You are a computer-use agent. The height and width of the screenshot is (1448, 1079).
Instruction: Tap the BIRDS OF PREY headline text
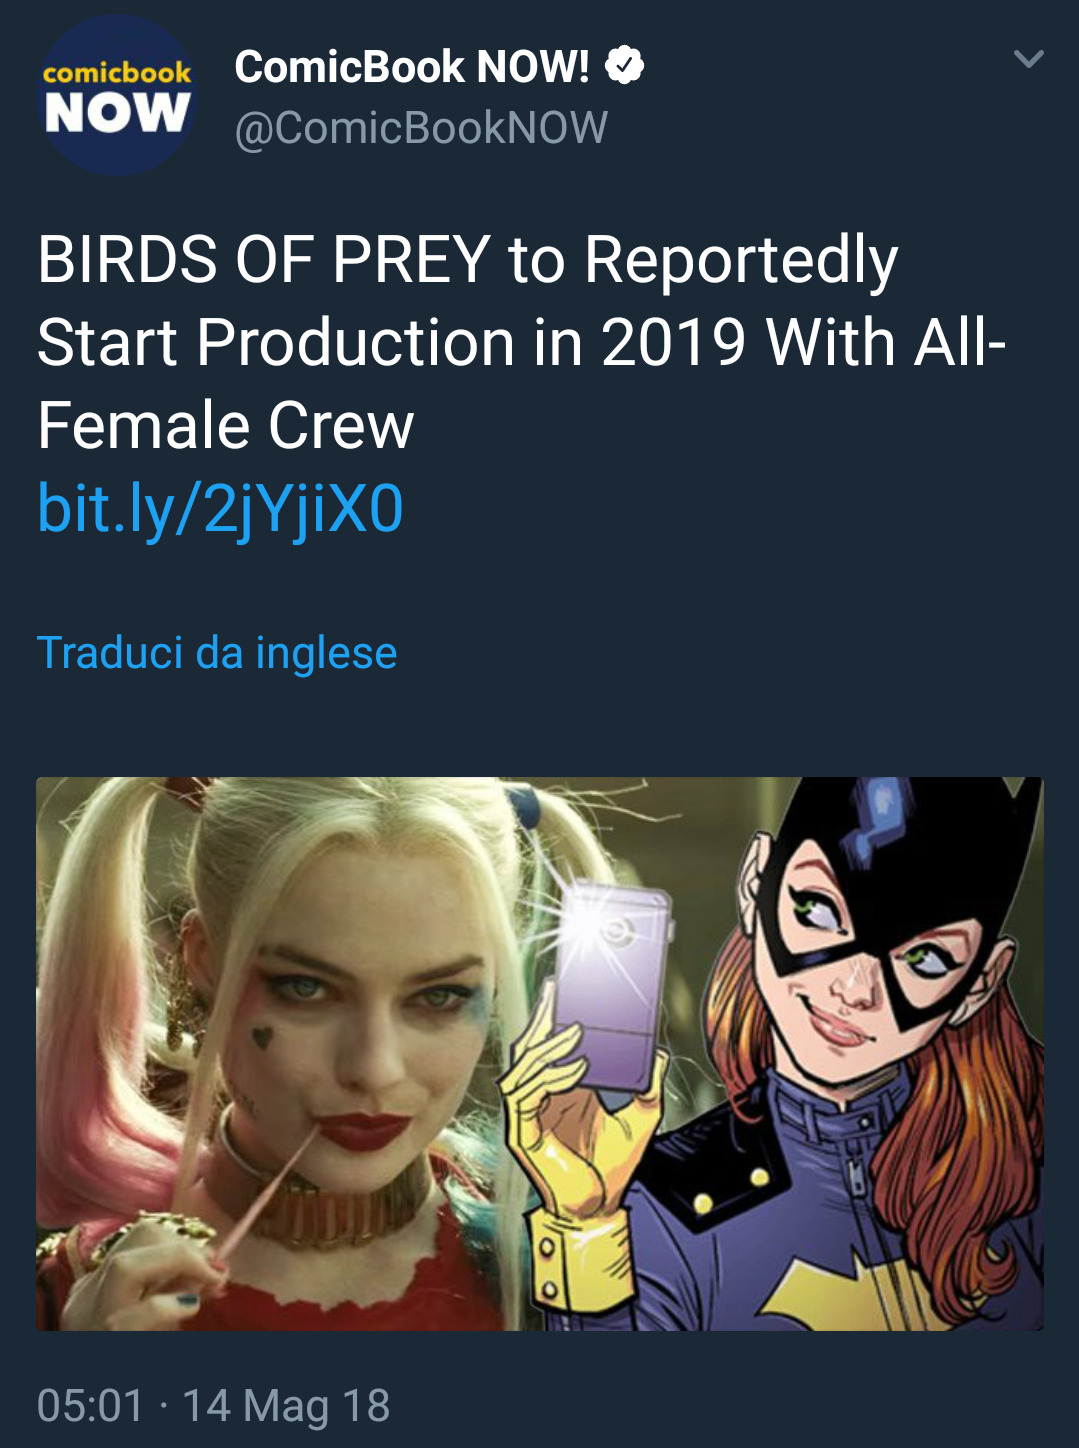pos(264,260)
